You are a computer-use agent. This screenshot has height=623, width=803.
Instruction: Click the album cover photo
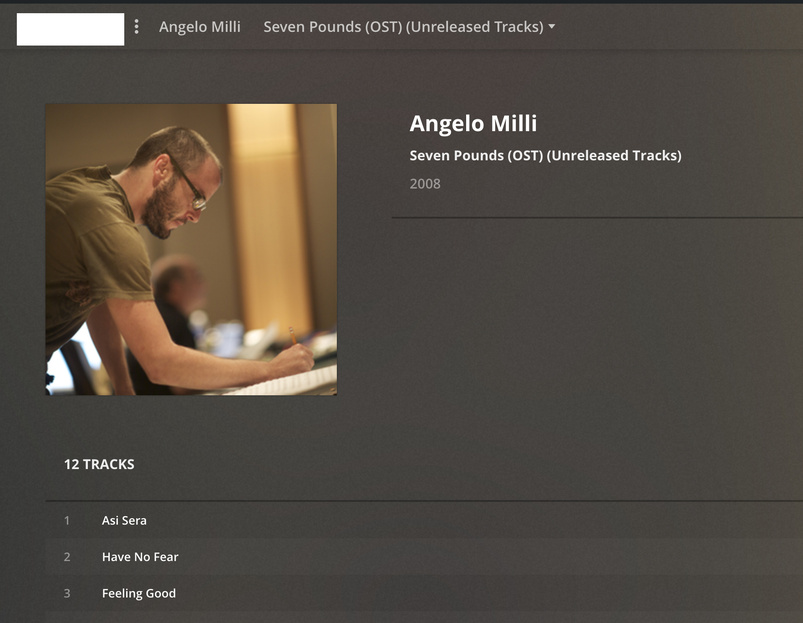click(191, 249)
